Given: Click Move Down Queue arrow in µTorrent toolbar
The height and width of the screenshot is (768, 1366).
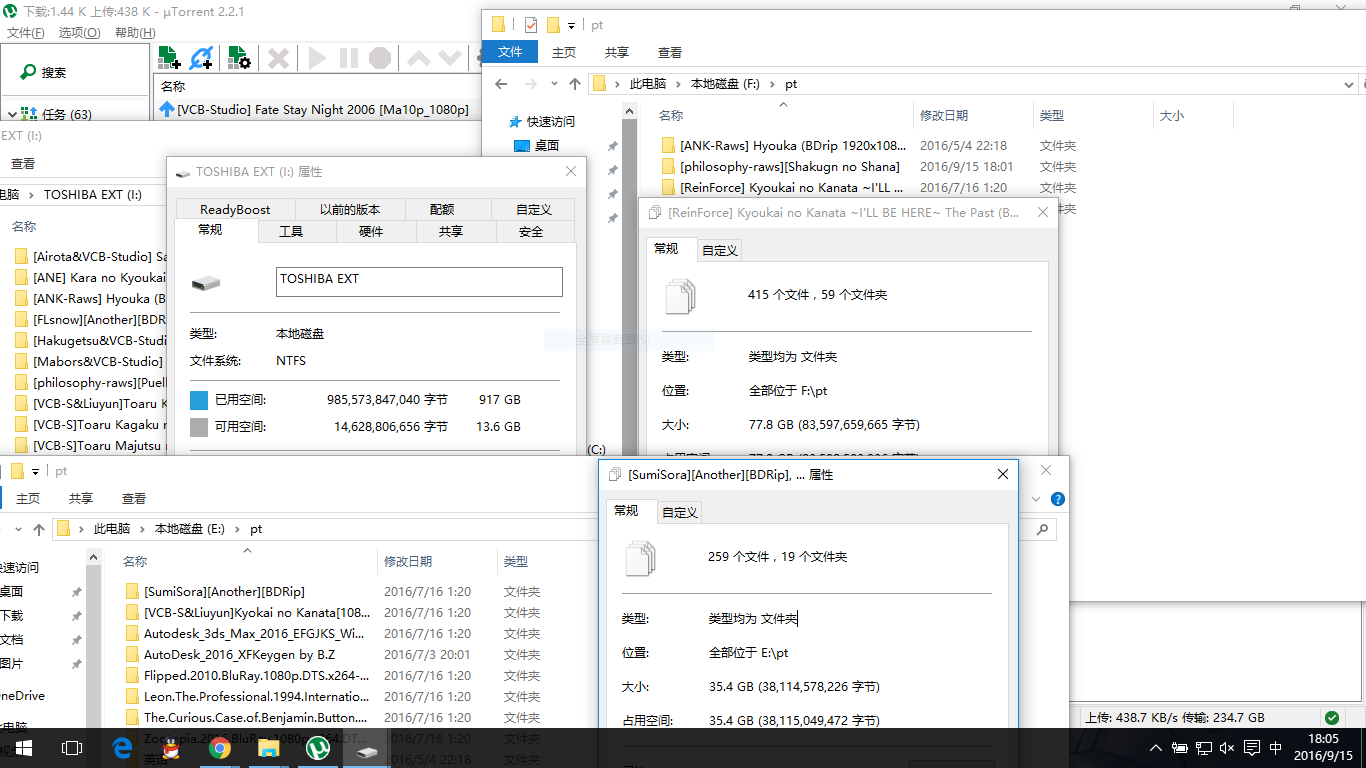Looking at the screenshot, I should tap(450, 58).
